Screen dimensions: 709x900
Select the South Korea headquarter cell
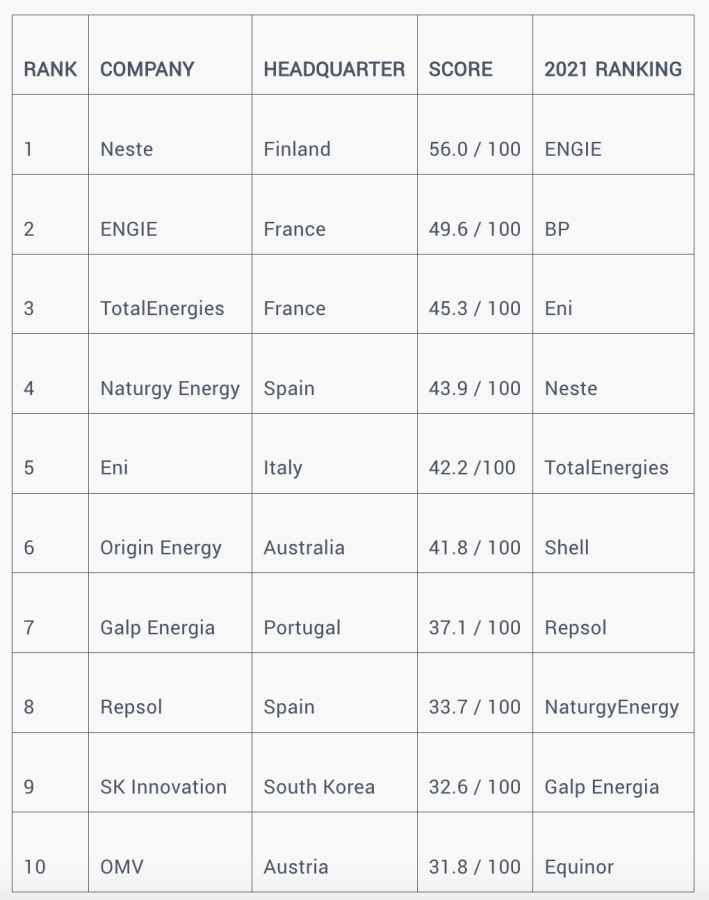point(319,787)
